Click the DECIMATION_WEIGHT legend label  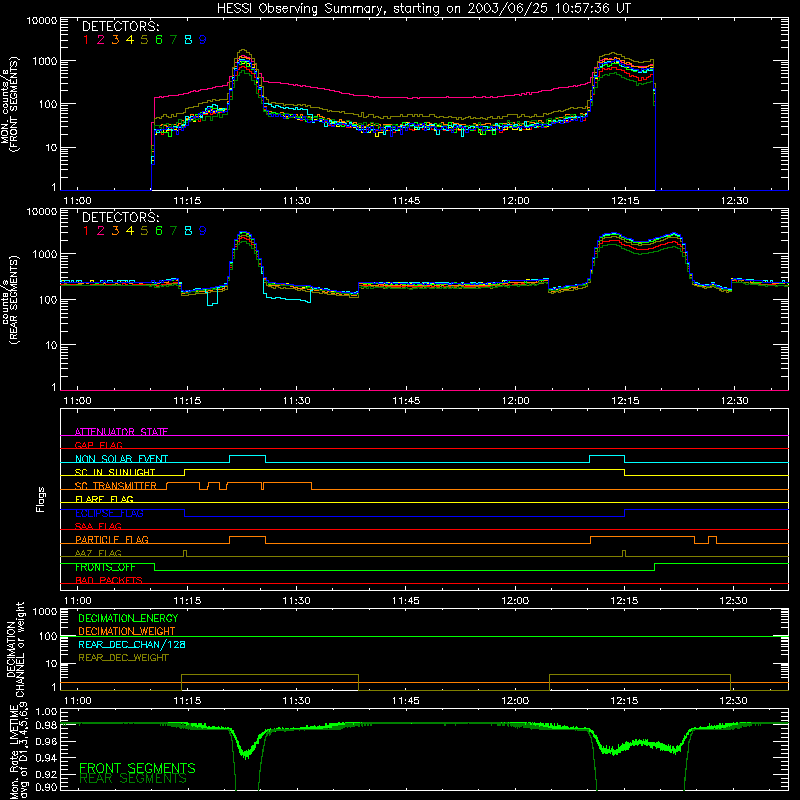(127, 631)
